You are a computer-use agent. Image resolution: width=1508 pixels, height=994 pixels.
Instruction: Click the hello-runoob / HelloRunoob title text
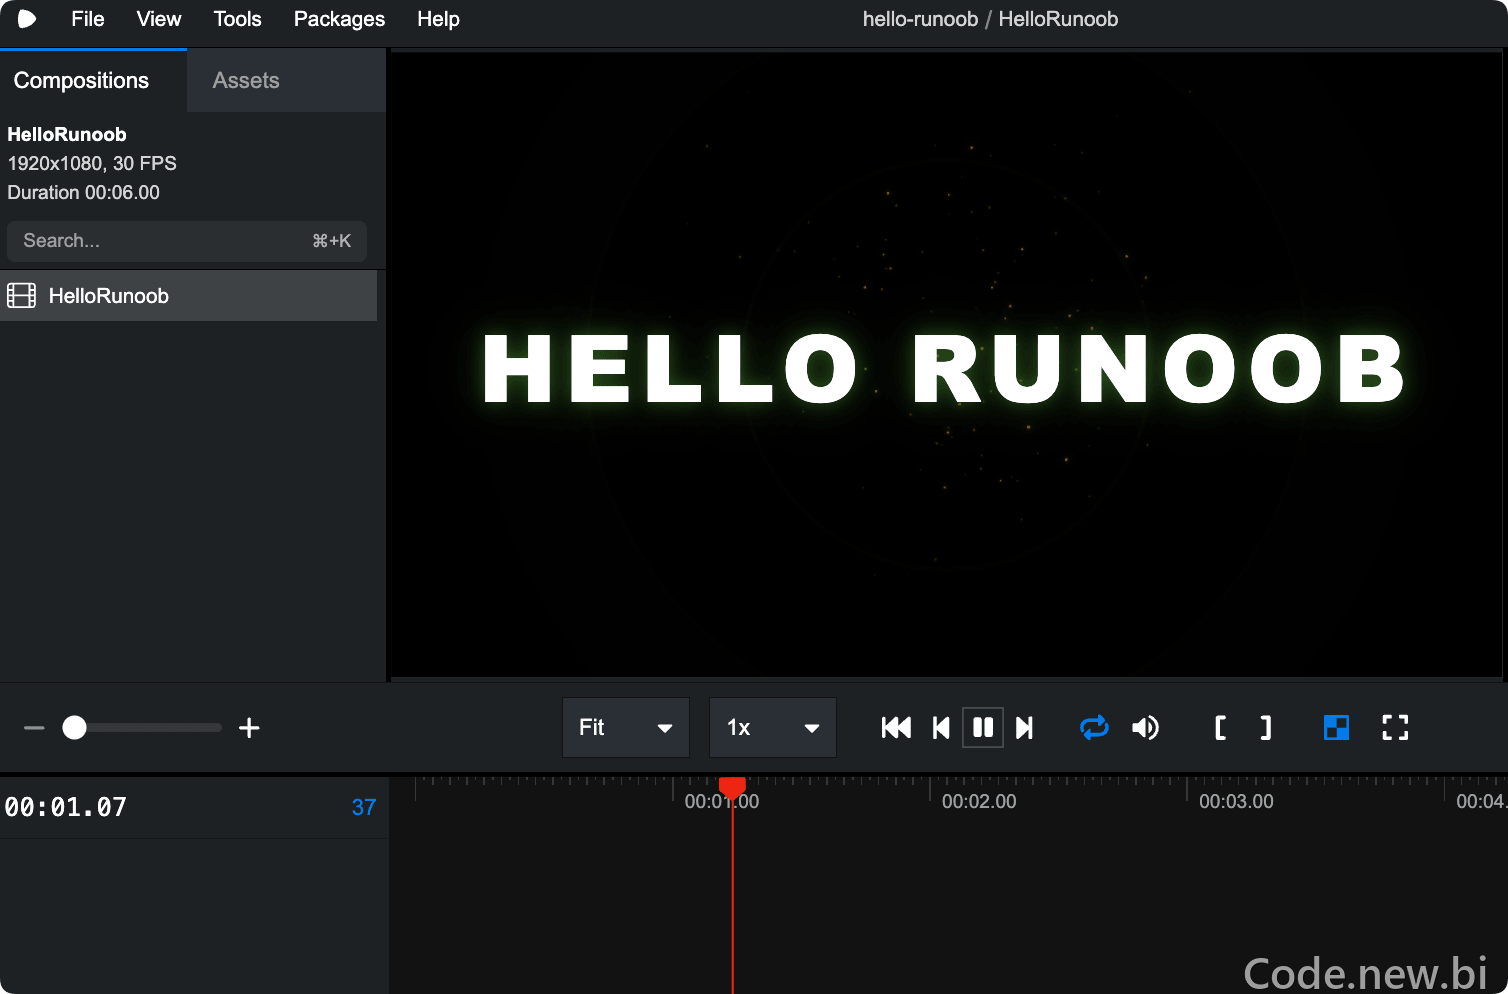[x=990, y=19]
